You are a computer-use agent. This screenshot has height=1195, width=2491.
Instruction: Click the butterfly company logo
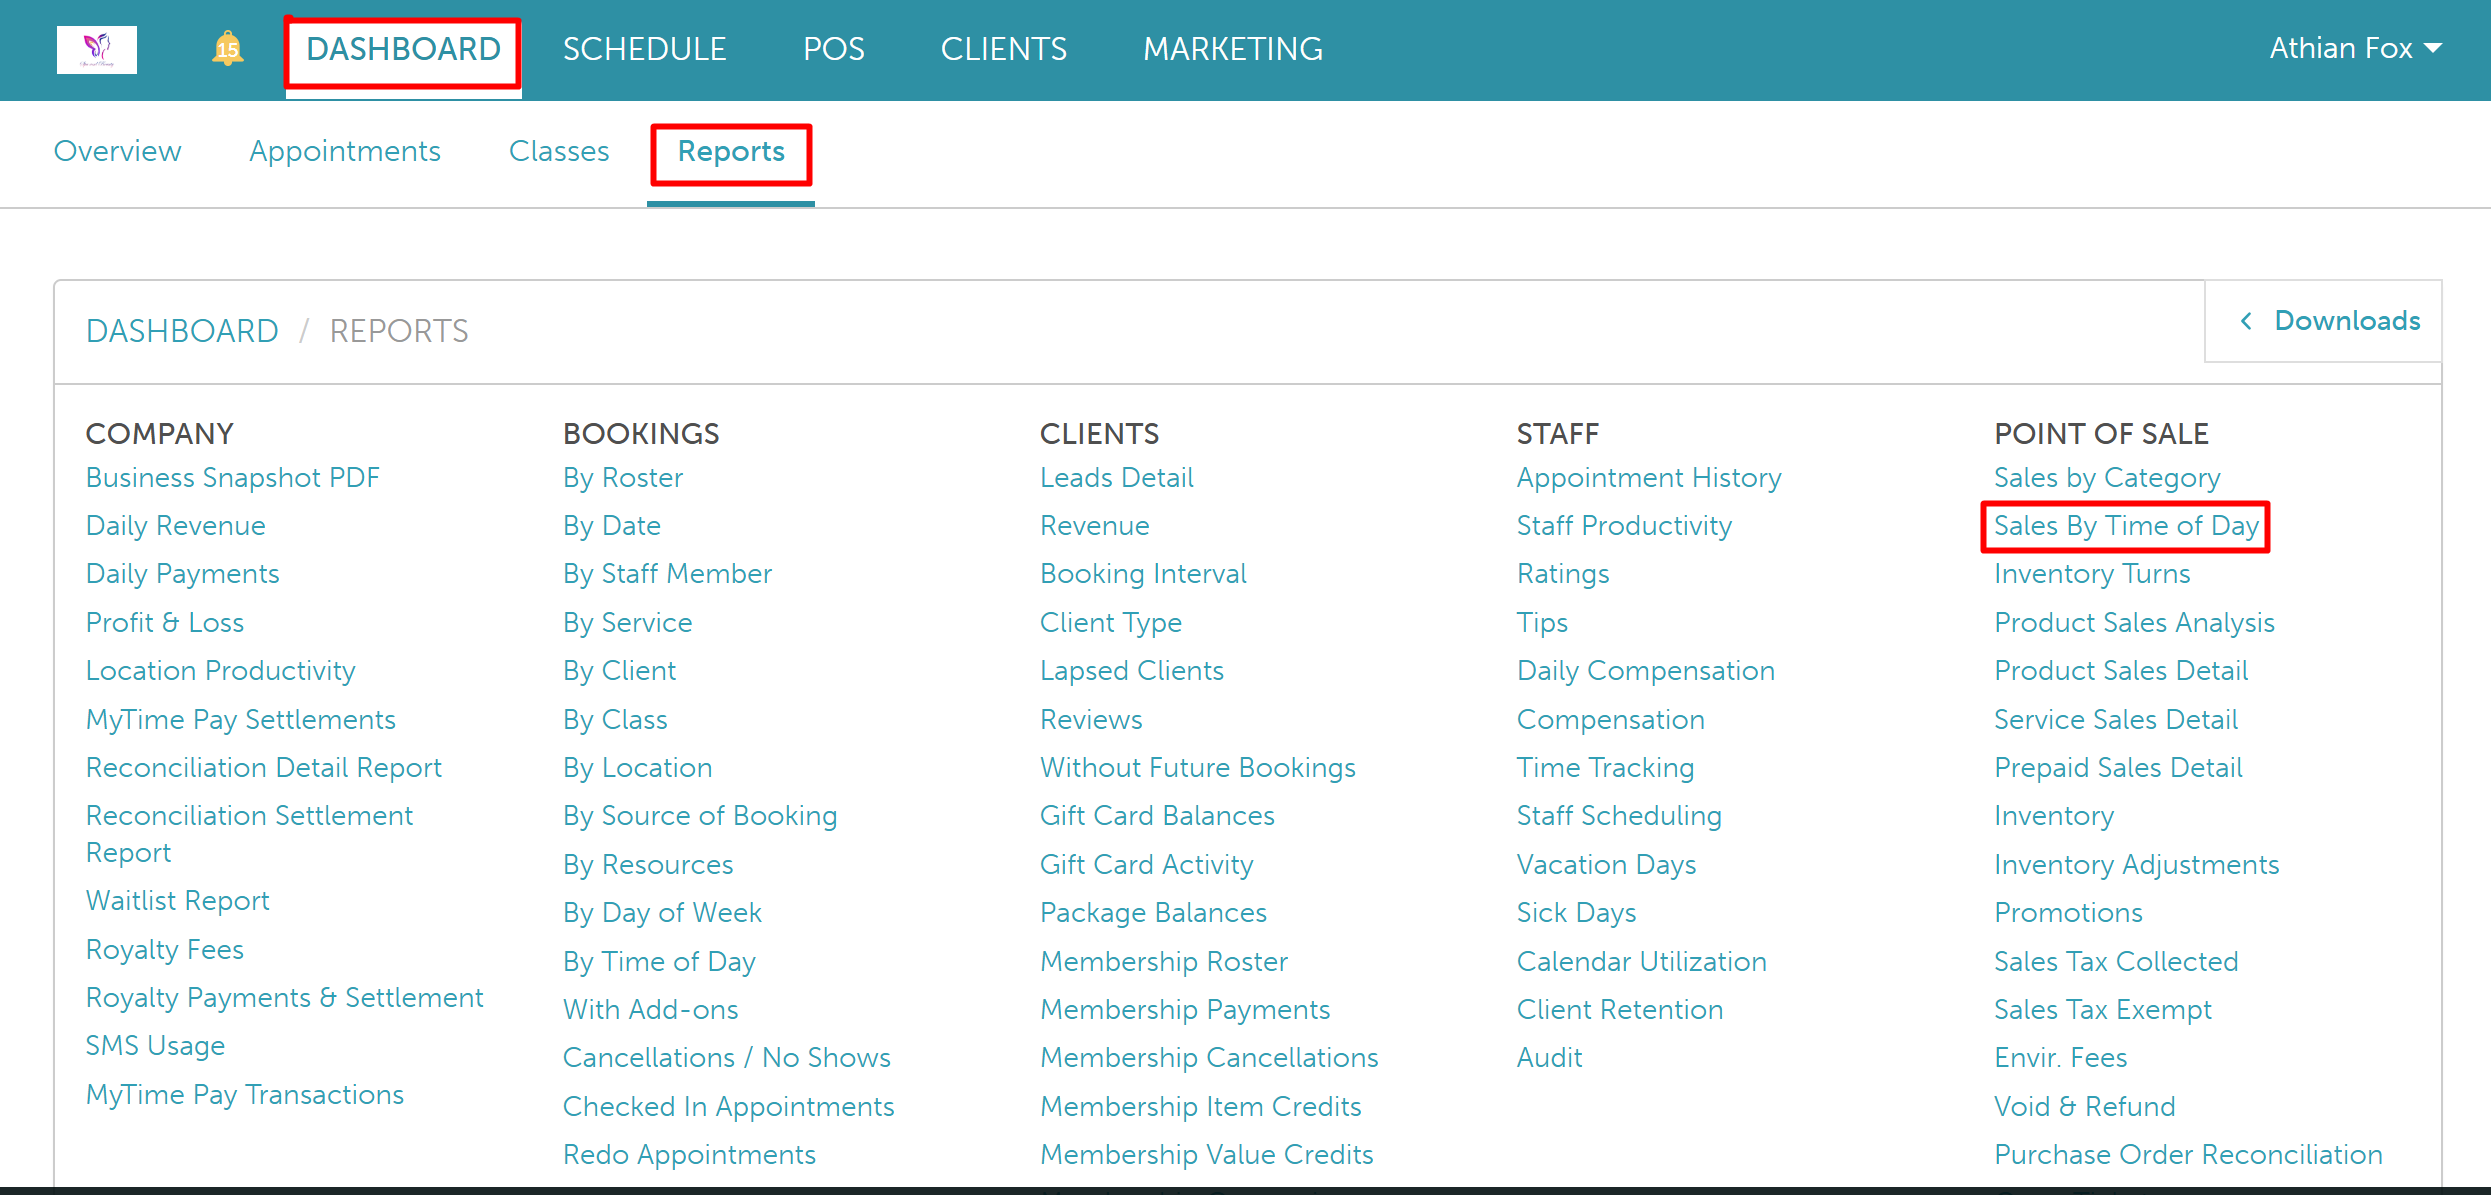pos(96,49)
